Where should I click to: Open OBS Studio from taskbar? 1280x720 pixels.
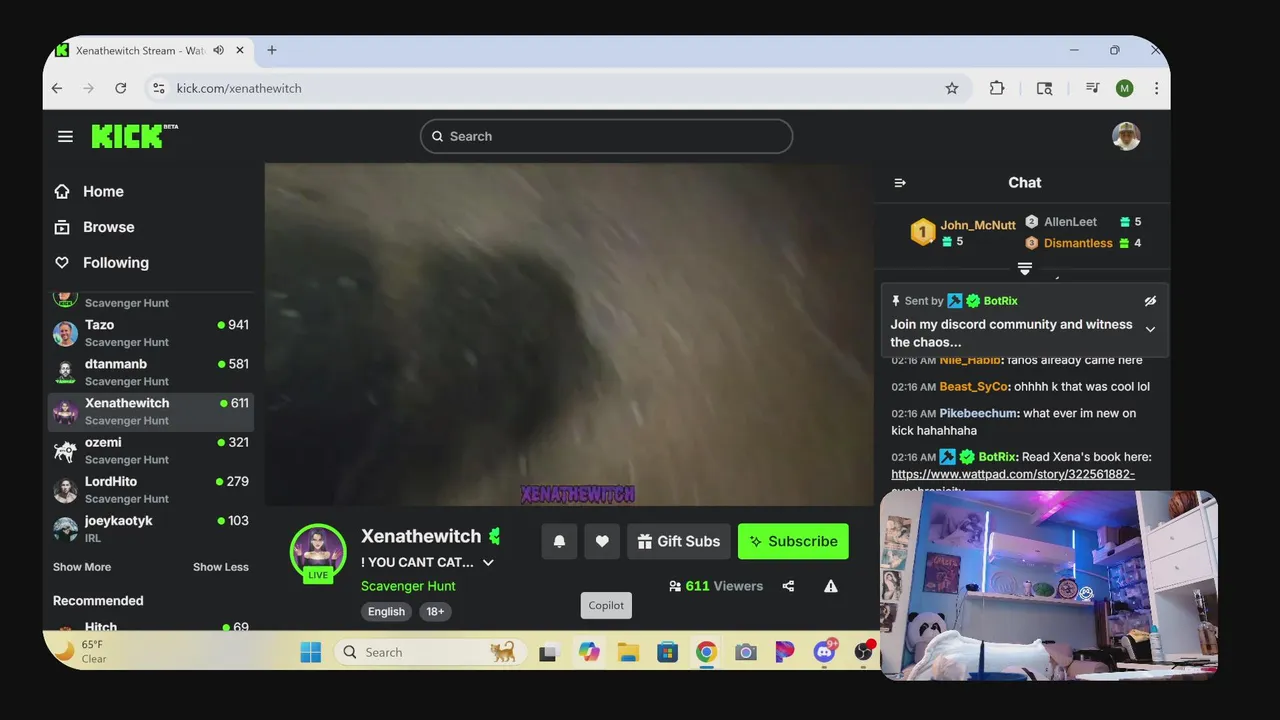tap(864, 652)
